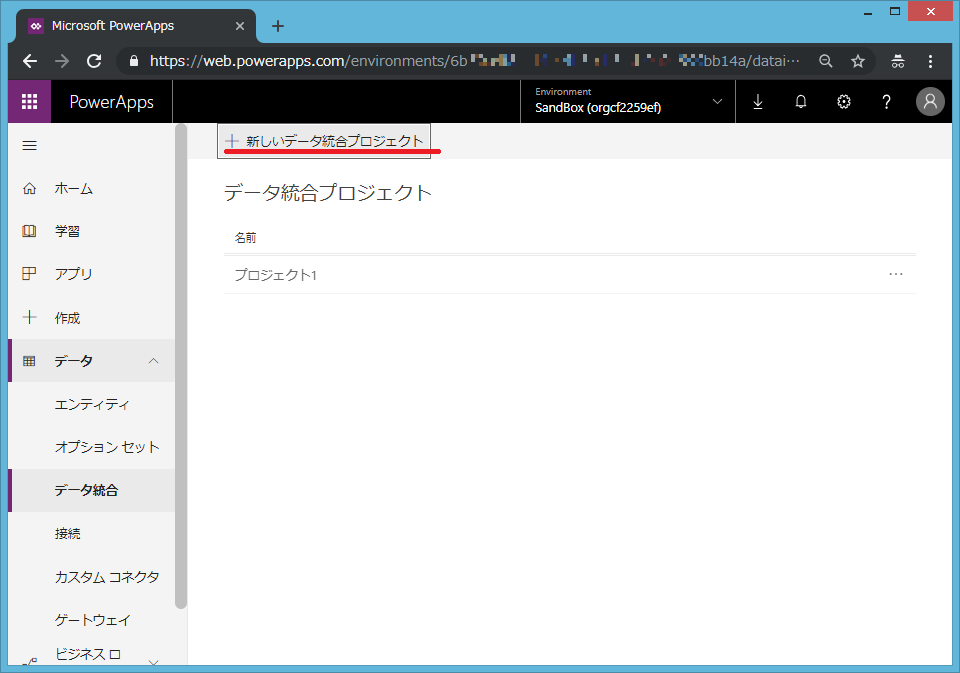
Task: Open プロジェクト1 in the list
Action: (276, 275)
